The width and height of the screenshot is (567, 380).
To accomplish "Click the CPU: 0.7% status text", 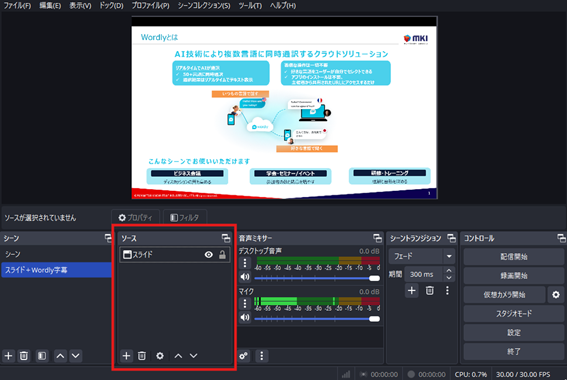I will 471,374.
